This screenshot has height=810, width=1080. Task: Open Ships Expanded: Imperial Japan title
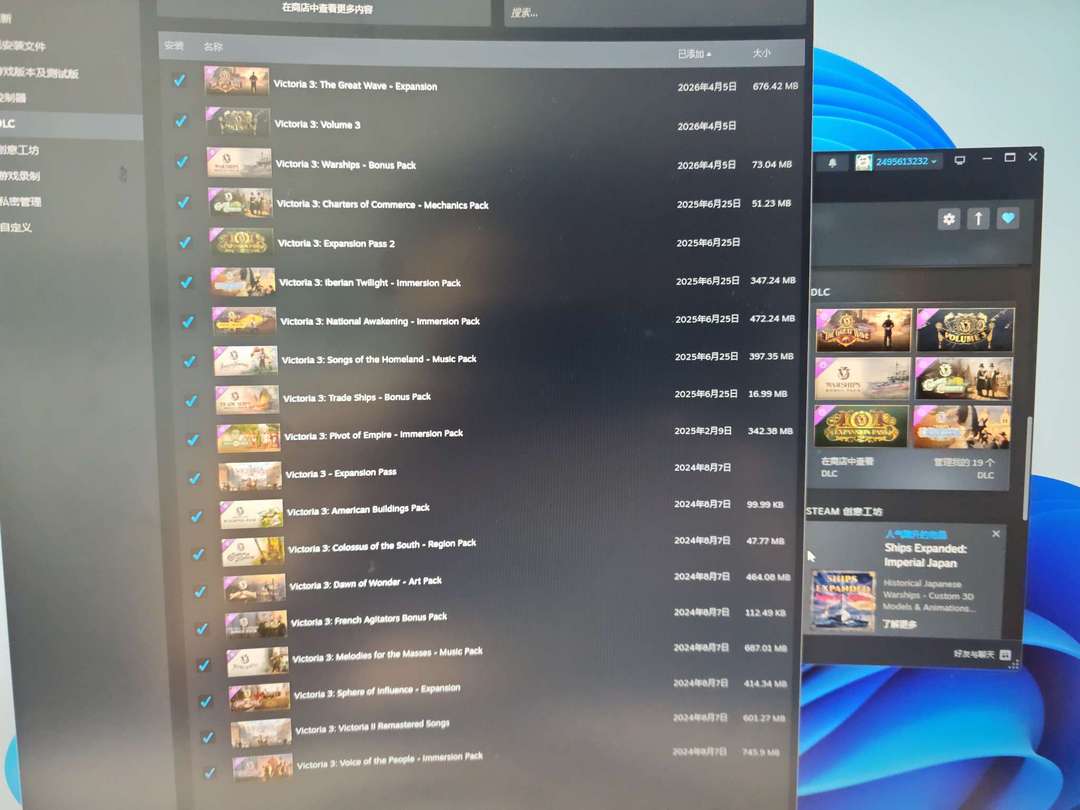pos(925,555)
